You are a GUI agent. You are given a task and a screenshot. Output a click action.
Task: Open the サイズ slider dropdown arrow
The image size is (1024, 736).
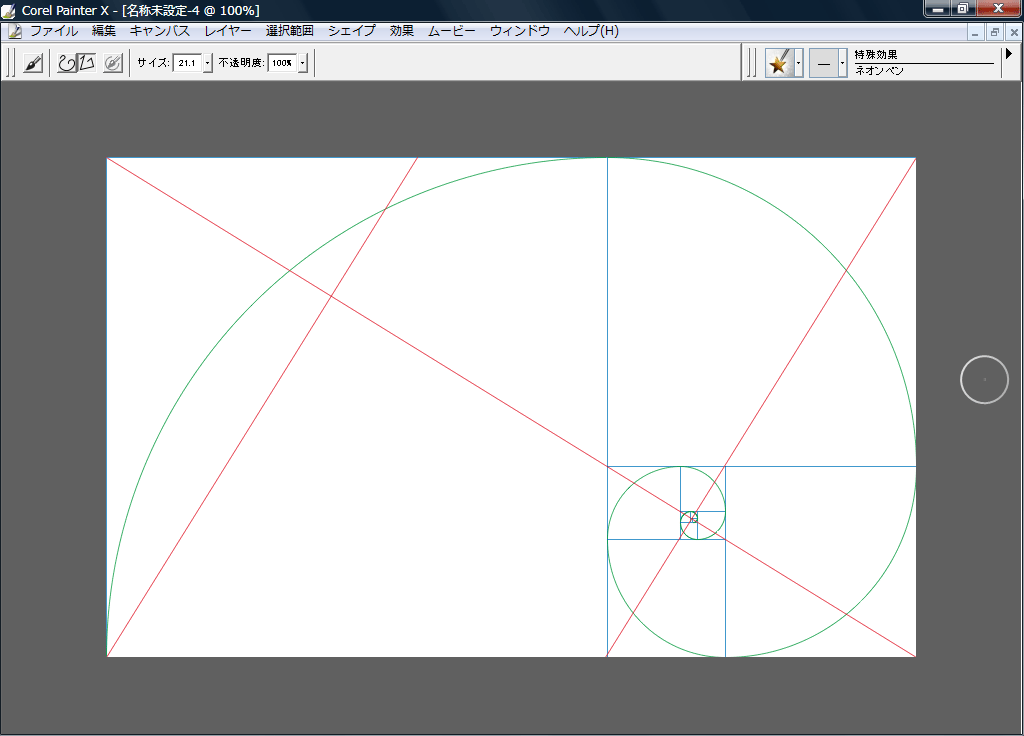(x=208, y=63)
